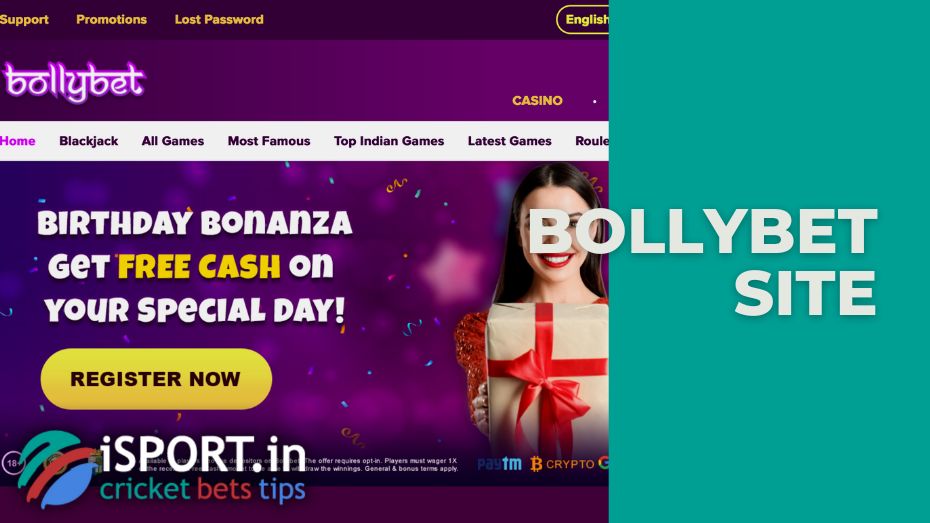
Task: Click the iSPORT.in watermark logo
Action: (161, 468)
